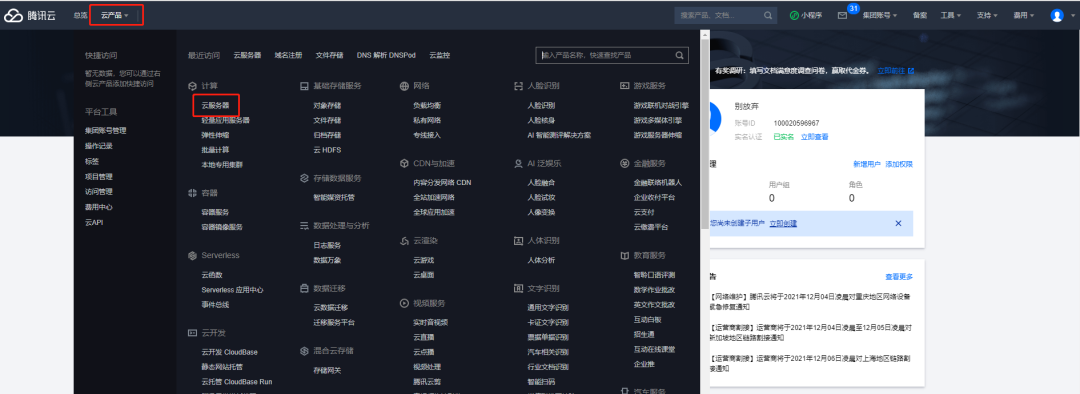Click the 容器 category icon
1080x394 pixels.
pos(192,194)
